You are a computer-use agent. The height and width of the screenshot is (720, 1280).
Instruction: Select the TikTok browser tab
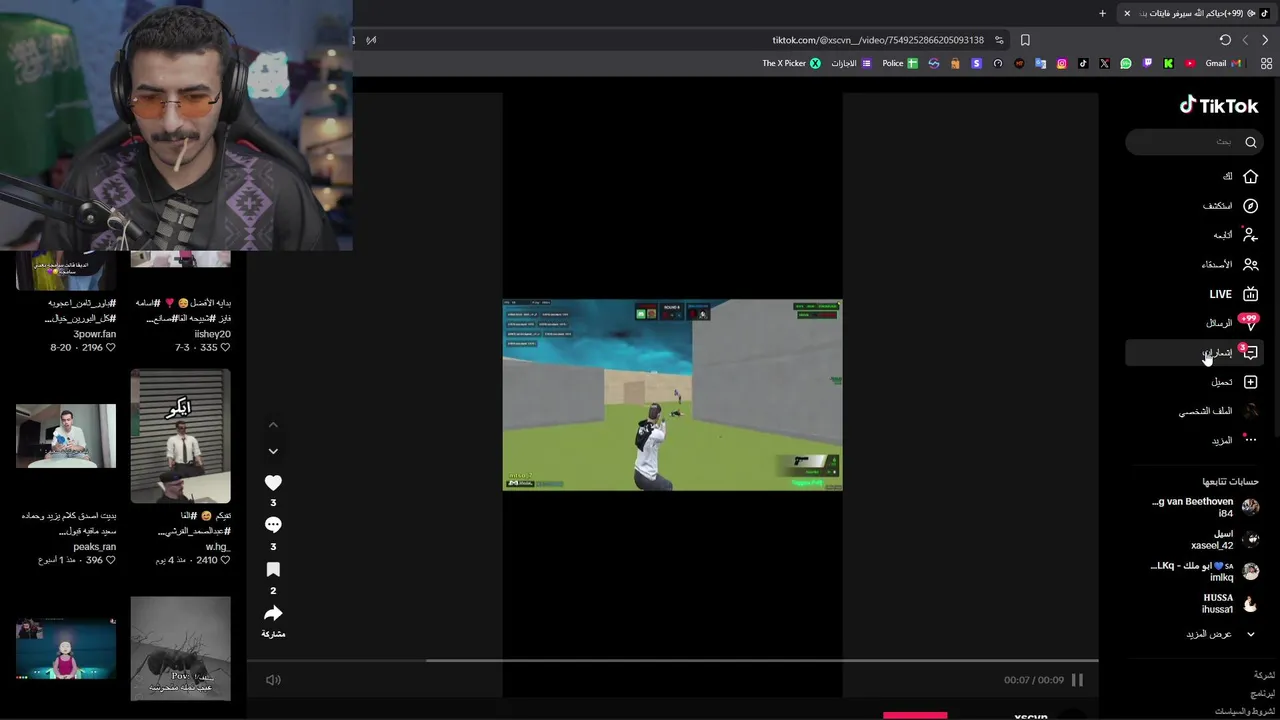pos(1197,13)
